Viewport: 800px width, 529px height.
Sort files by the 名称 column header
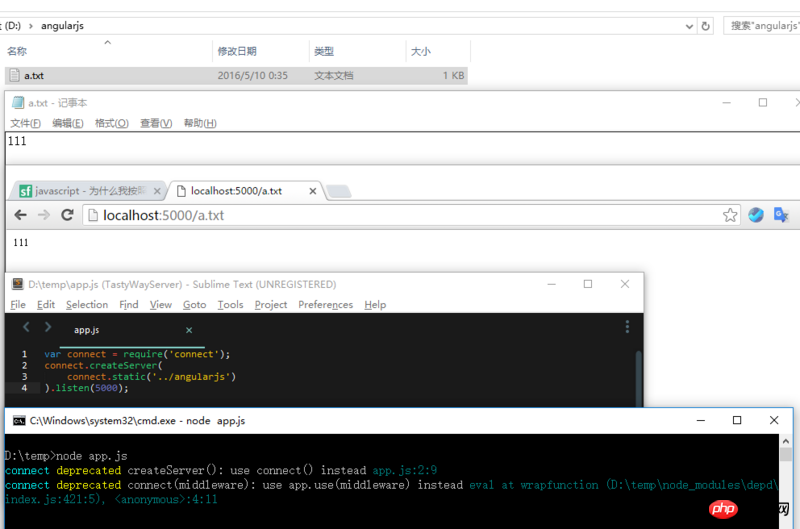tap(17, 51)
